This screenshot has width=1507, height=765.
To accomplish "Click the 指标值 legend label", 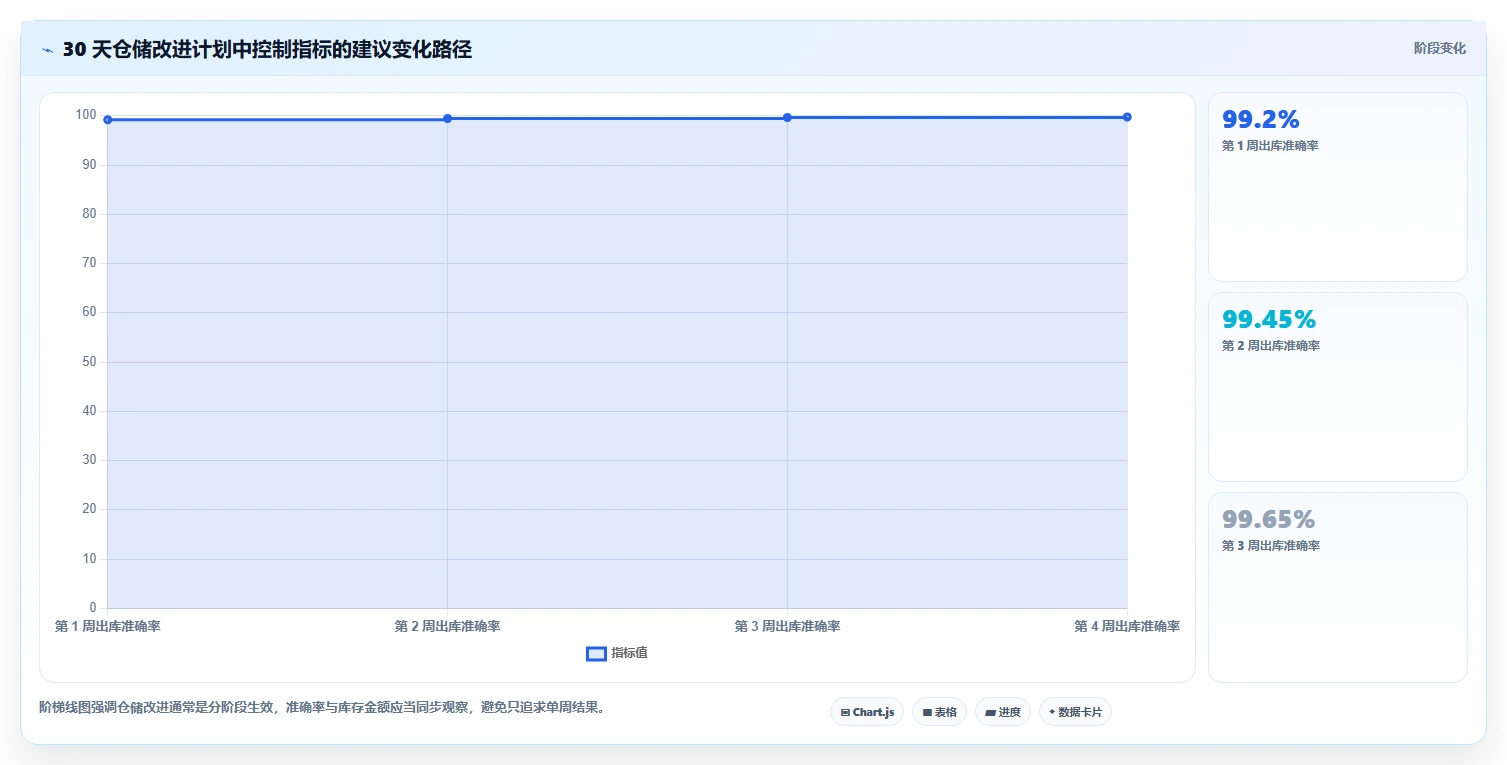I will coord(630,653).
